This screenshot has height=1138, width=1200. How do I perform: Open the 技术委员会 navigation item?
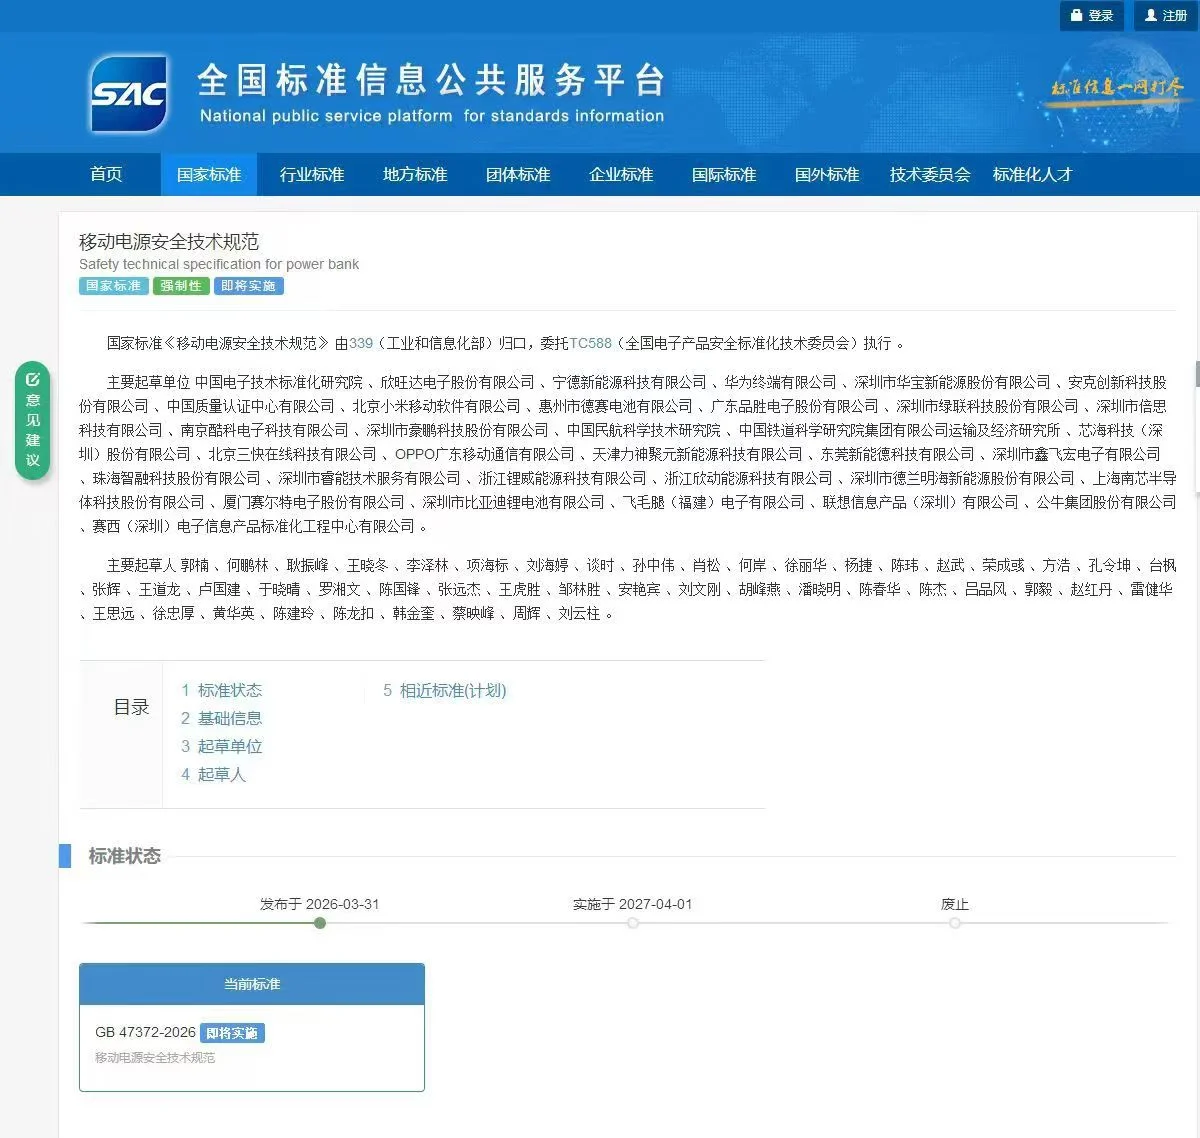pos(930,175)
